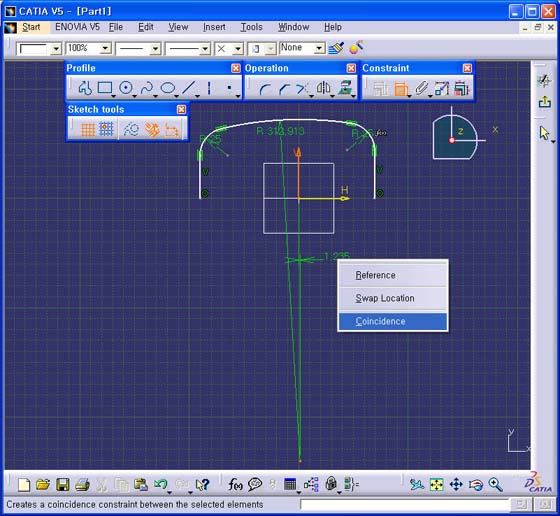560x516 pixels.
Task: Click the Exit Workbench icon
Action: tap(545, 102)
